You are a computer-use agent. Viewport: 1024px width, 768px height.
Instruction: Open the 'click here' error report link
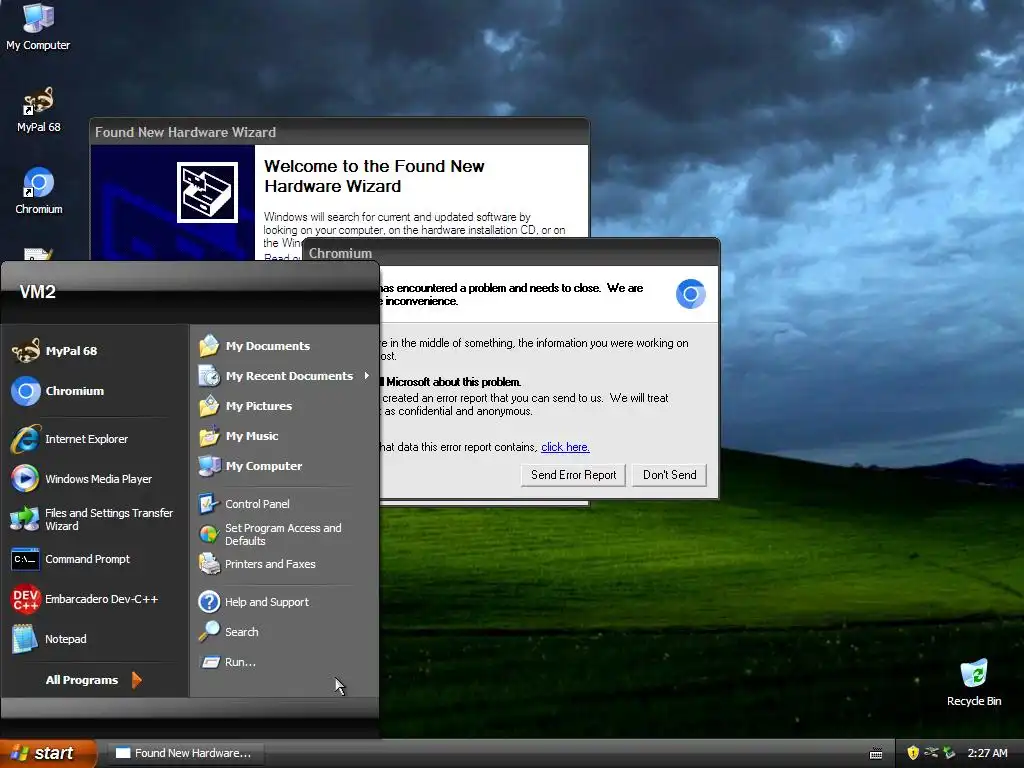pos(565,447)
